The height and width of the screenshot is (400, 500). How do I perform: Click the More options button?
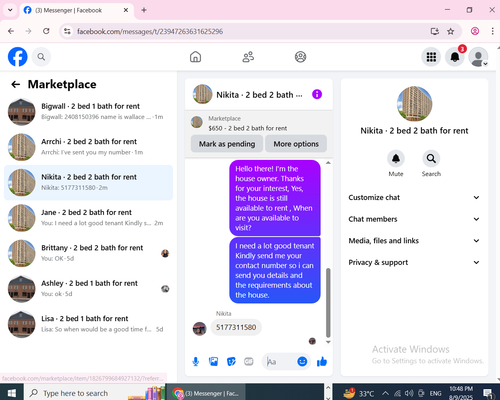[x=296, y=144]
